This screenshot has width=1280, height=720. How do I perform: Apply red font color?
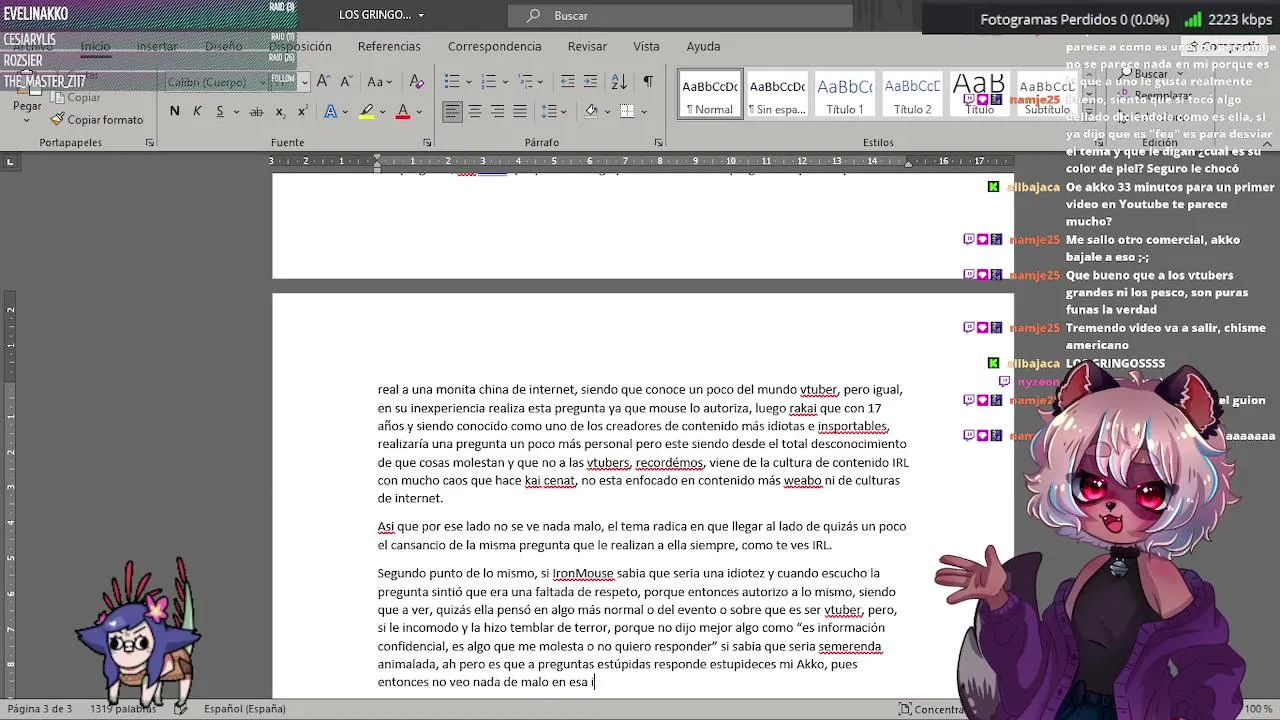pyautogui.click(x=403, y=111)
